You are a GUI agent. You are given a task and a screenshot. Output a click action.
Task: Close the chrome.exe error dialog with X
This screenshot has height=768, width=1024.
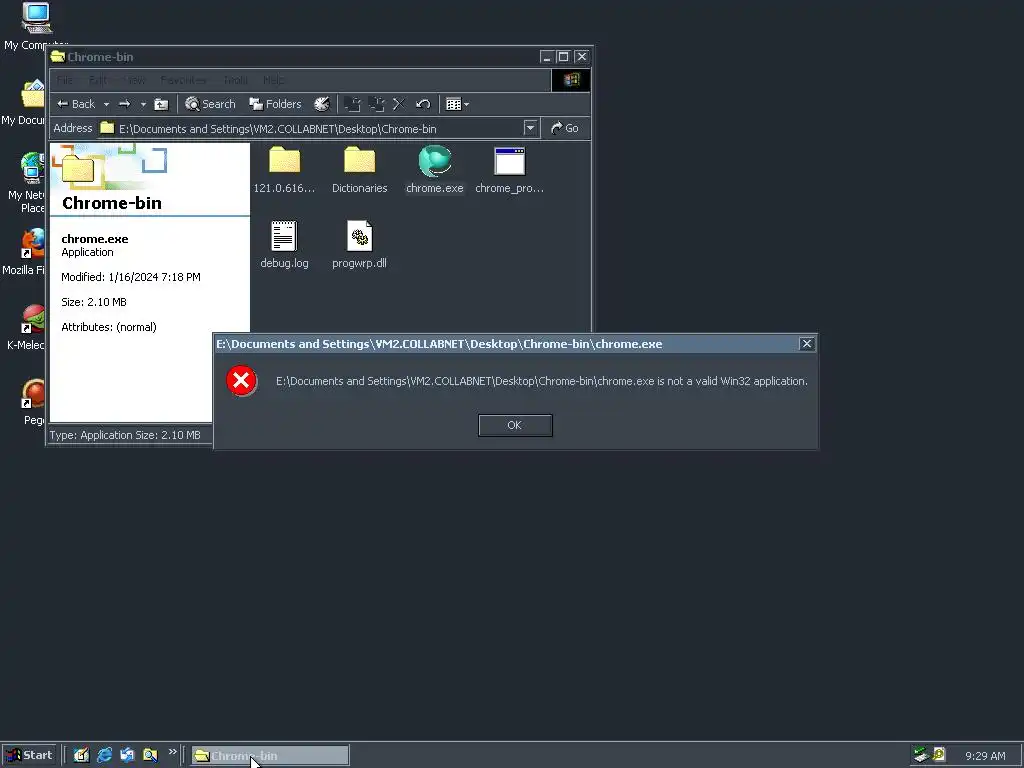pyautogui.click(x=807, y=344)
